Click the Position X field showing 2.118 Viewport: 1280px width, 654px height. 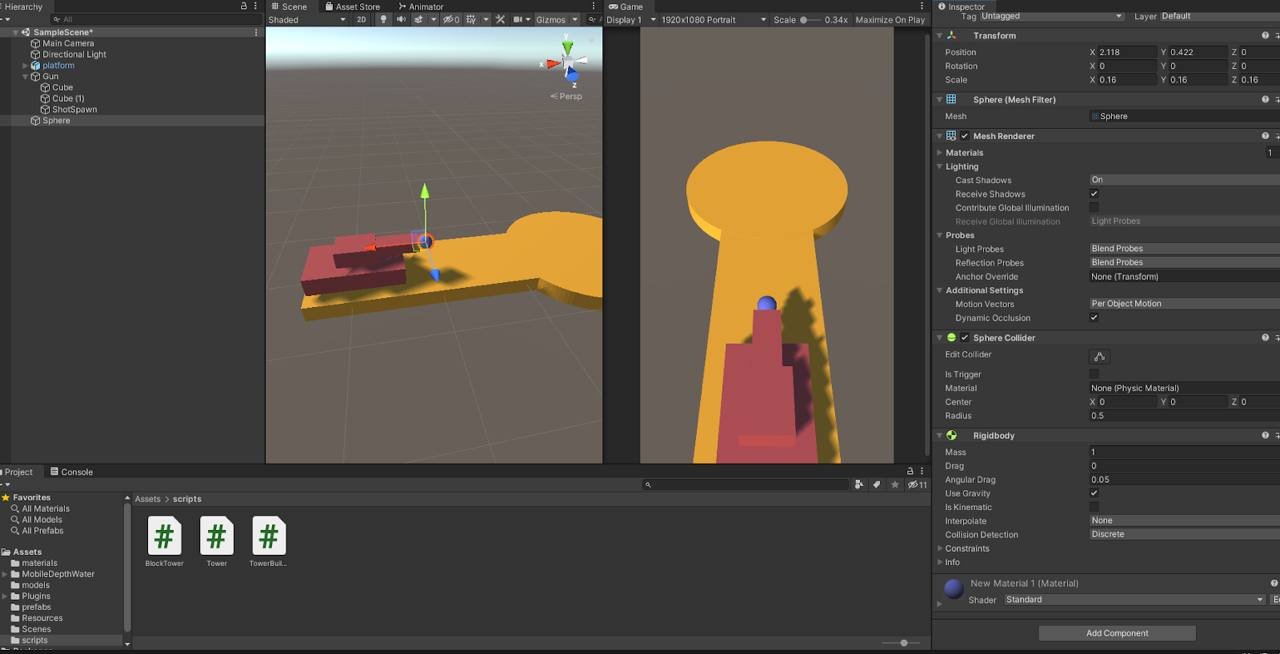1127,52
